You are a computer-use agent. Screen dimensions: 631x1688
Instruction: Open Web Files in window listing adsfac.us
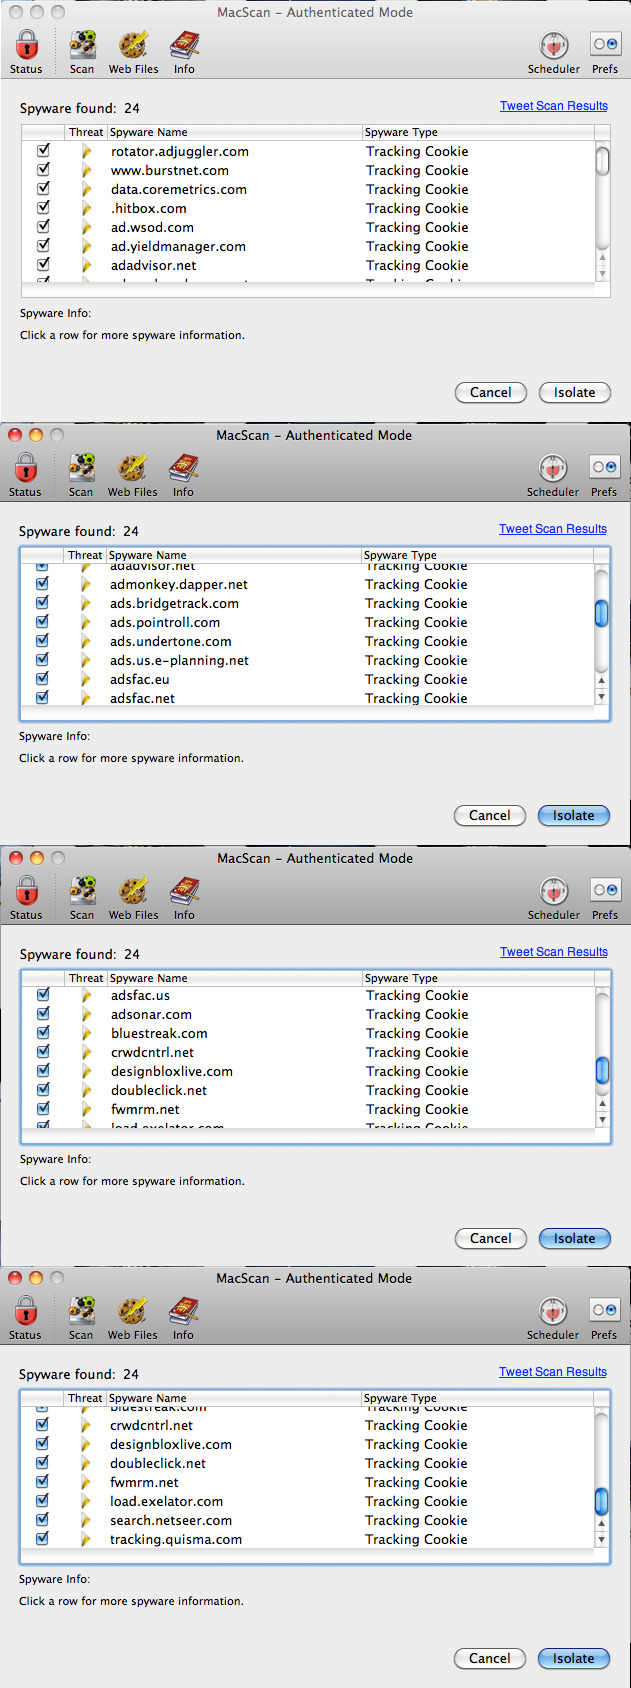(x=133, y=898)
